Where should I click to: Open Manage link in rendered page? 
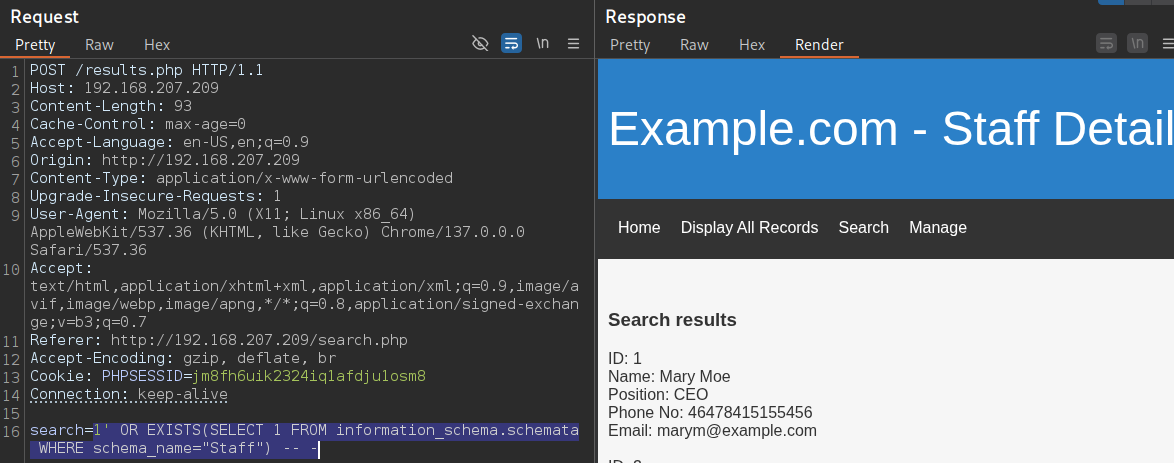pyautogui.click(x=937, y=227)
